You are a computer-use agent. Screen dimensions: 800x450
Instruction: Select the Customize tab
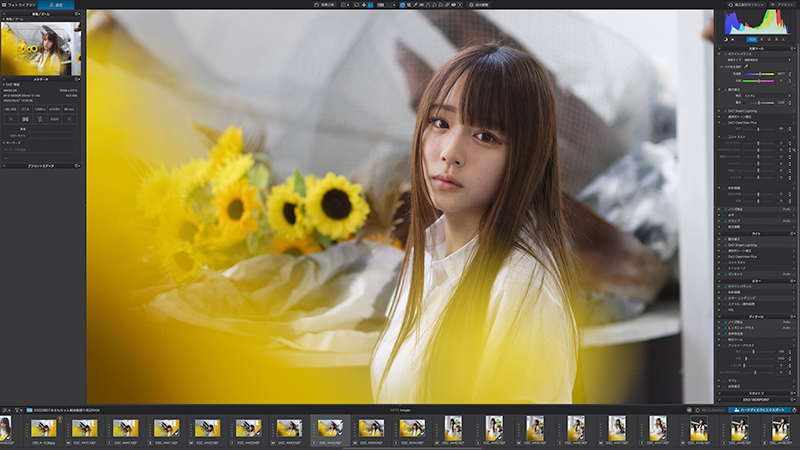pyautogui.click(x=56, y=5)
